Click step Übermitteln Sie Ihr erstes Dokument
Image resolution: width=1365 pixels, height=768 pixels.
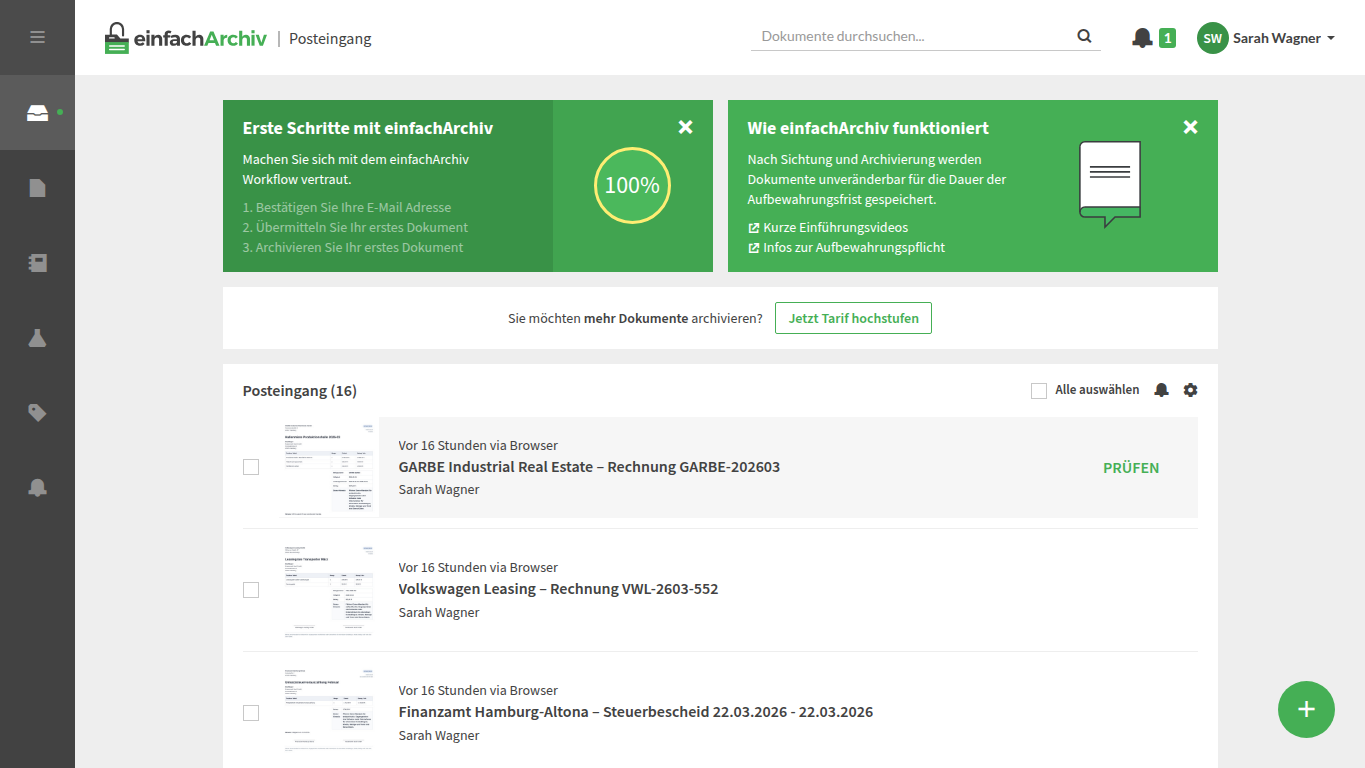[x=355, y=227]
